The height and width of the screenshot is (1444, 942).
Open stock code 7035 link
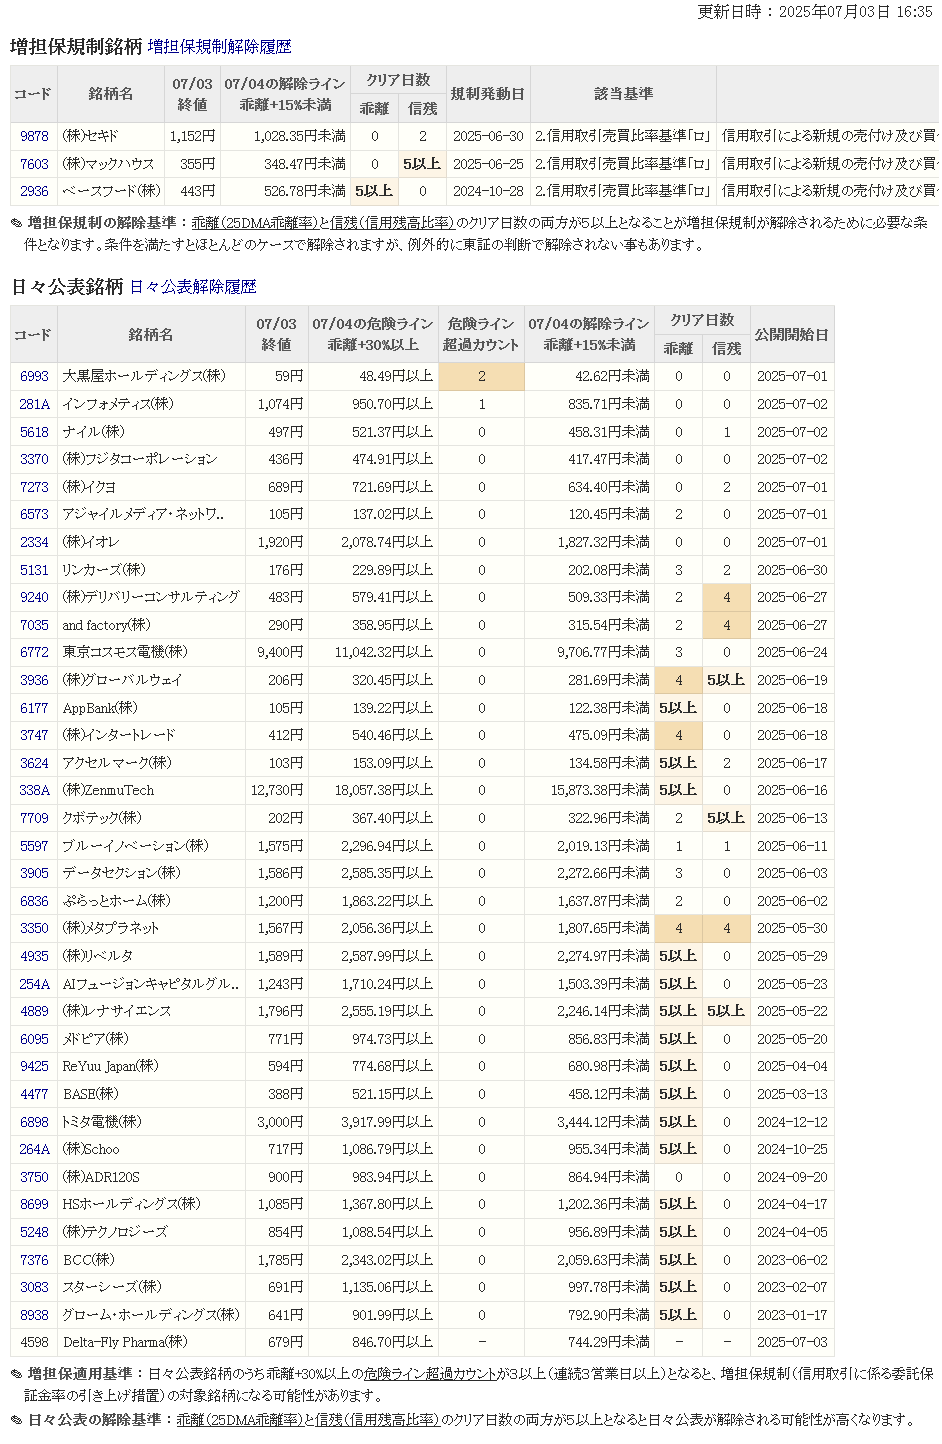pyautogui.click(x=34, y=625)
